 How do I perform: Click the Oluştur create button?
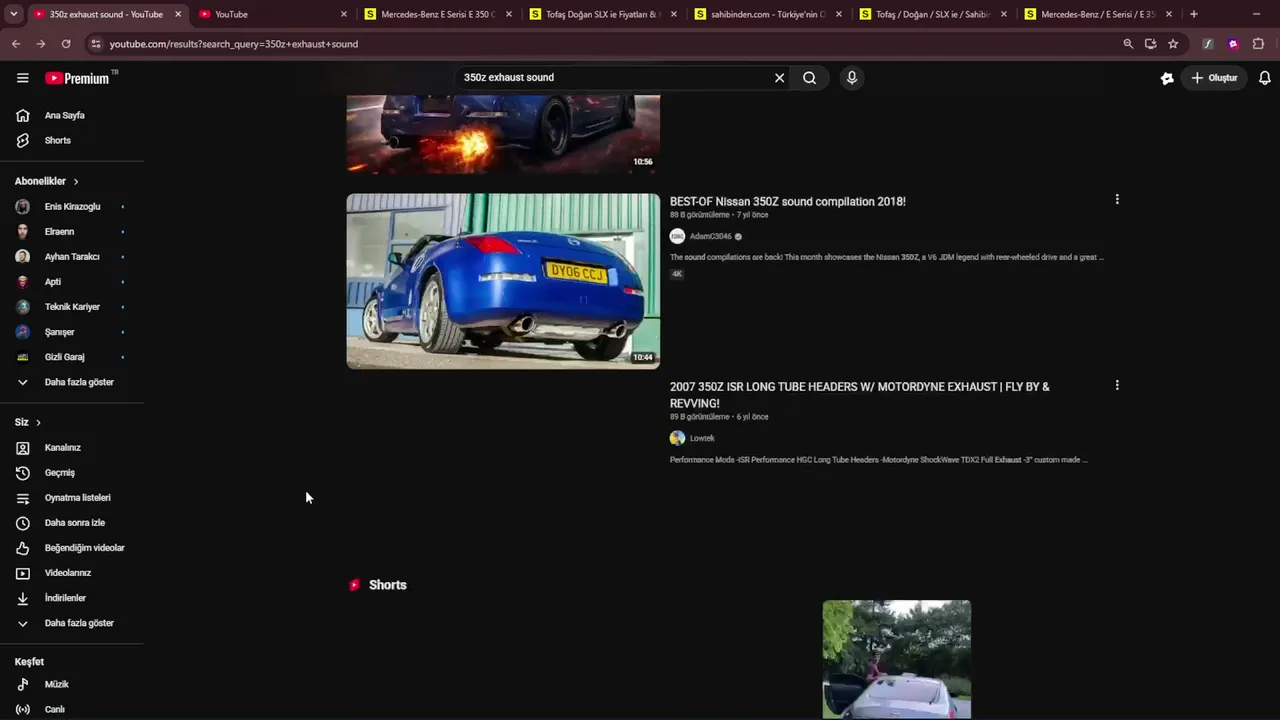point(1215,78)
